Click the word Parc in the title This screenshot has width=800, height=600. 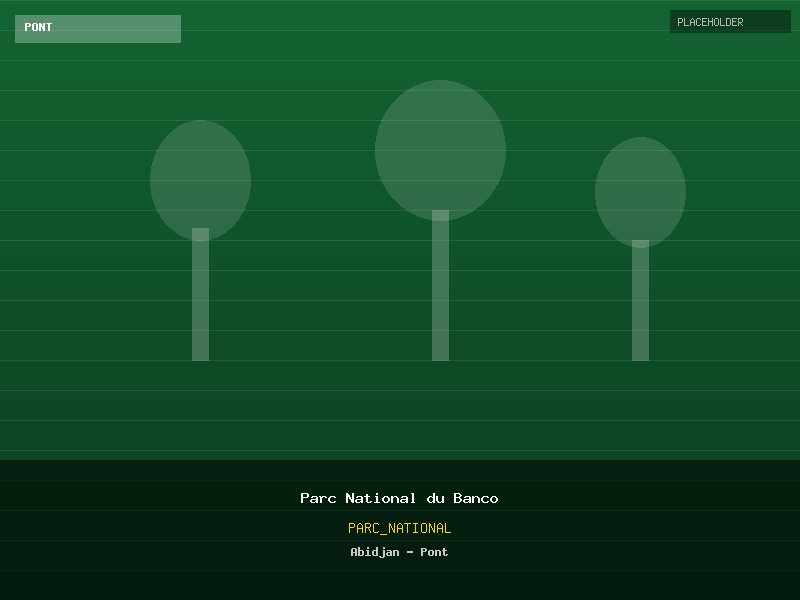pyautogui.click(x=318, y=498)
